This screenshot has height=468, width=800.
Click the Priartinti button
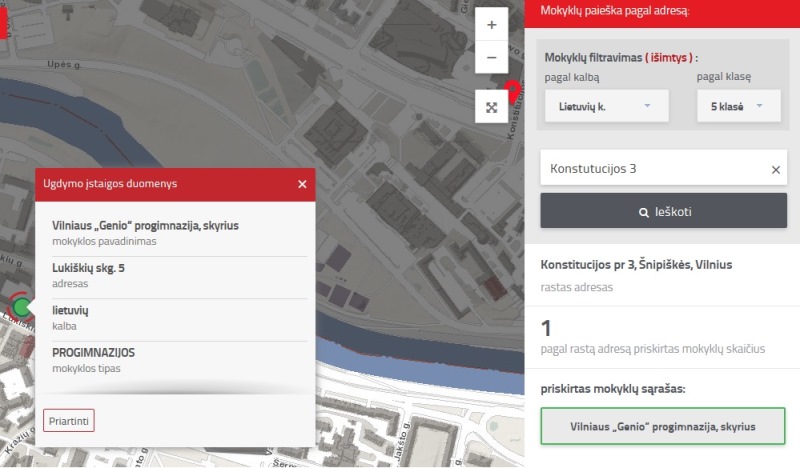click(69, 421)
